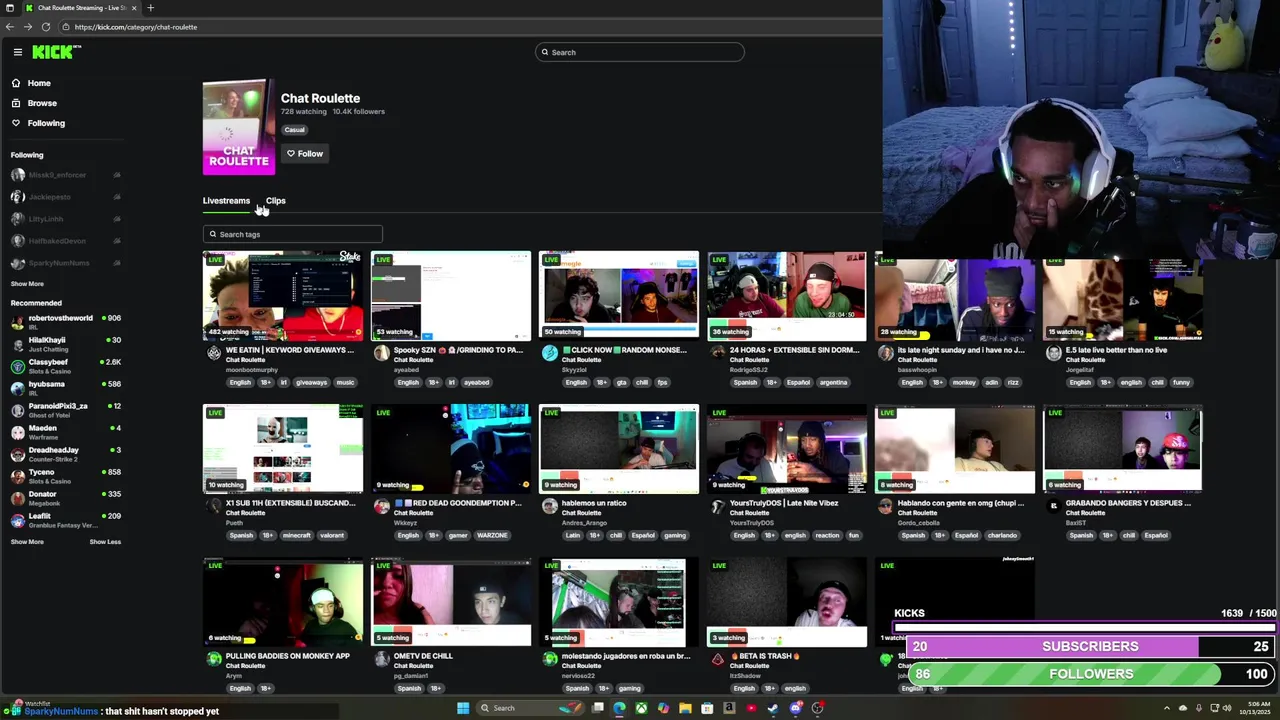
Task: Open Following in sidebar
Action: tap(46, 123)
